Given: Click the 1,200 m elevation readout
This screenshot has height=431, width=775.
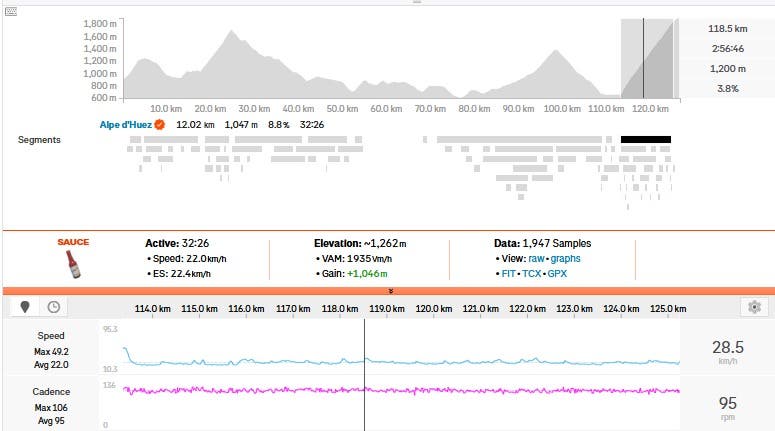Looking at the screenshot, I should pos(728,69).
